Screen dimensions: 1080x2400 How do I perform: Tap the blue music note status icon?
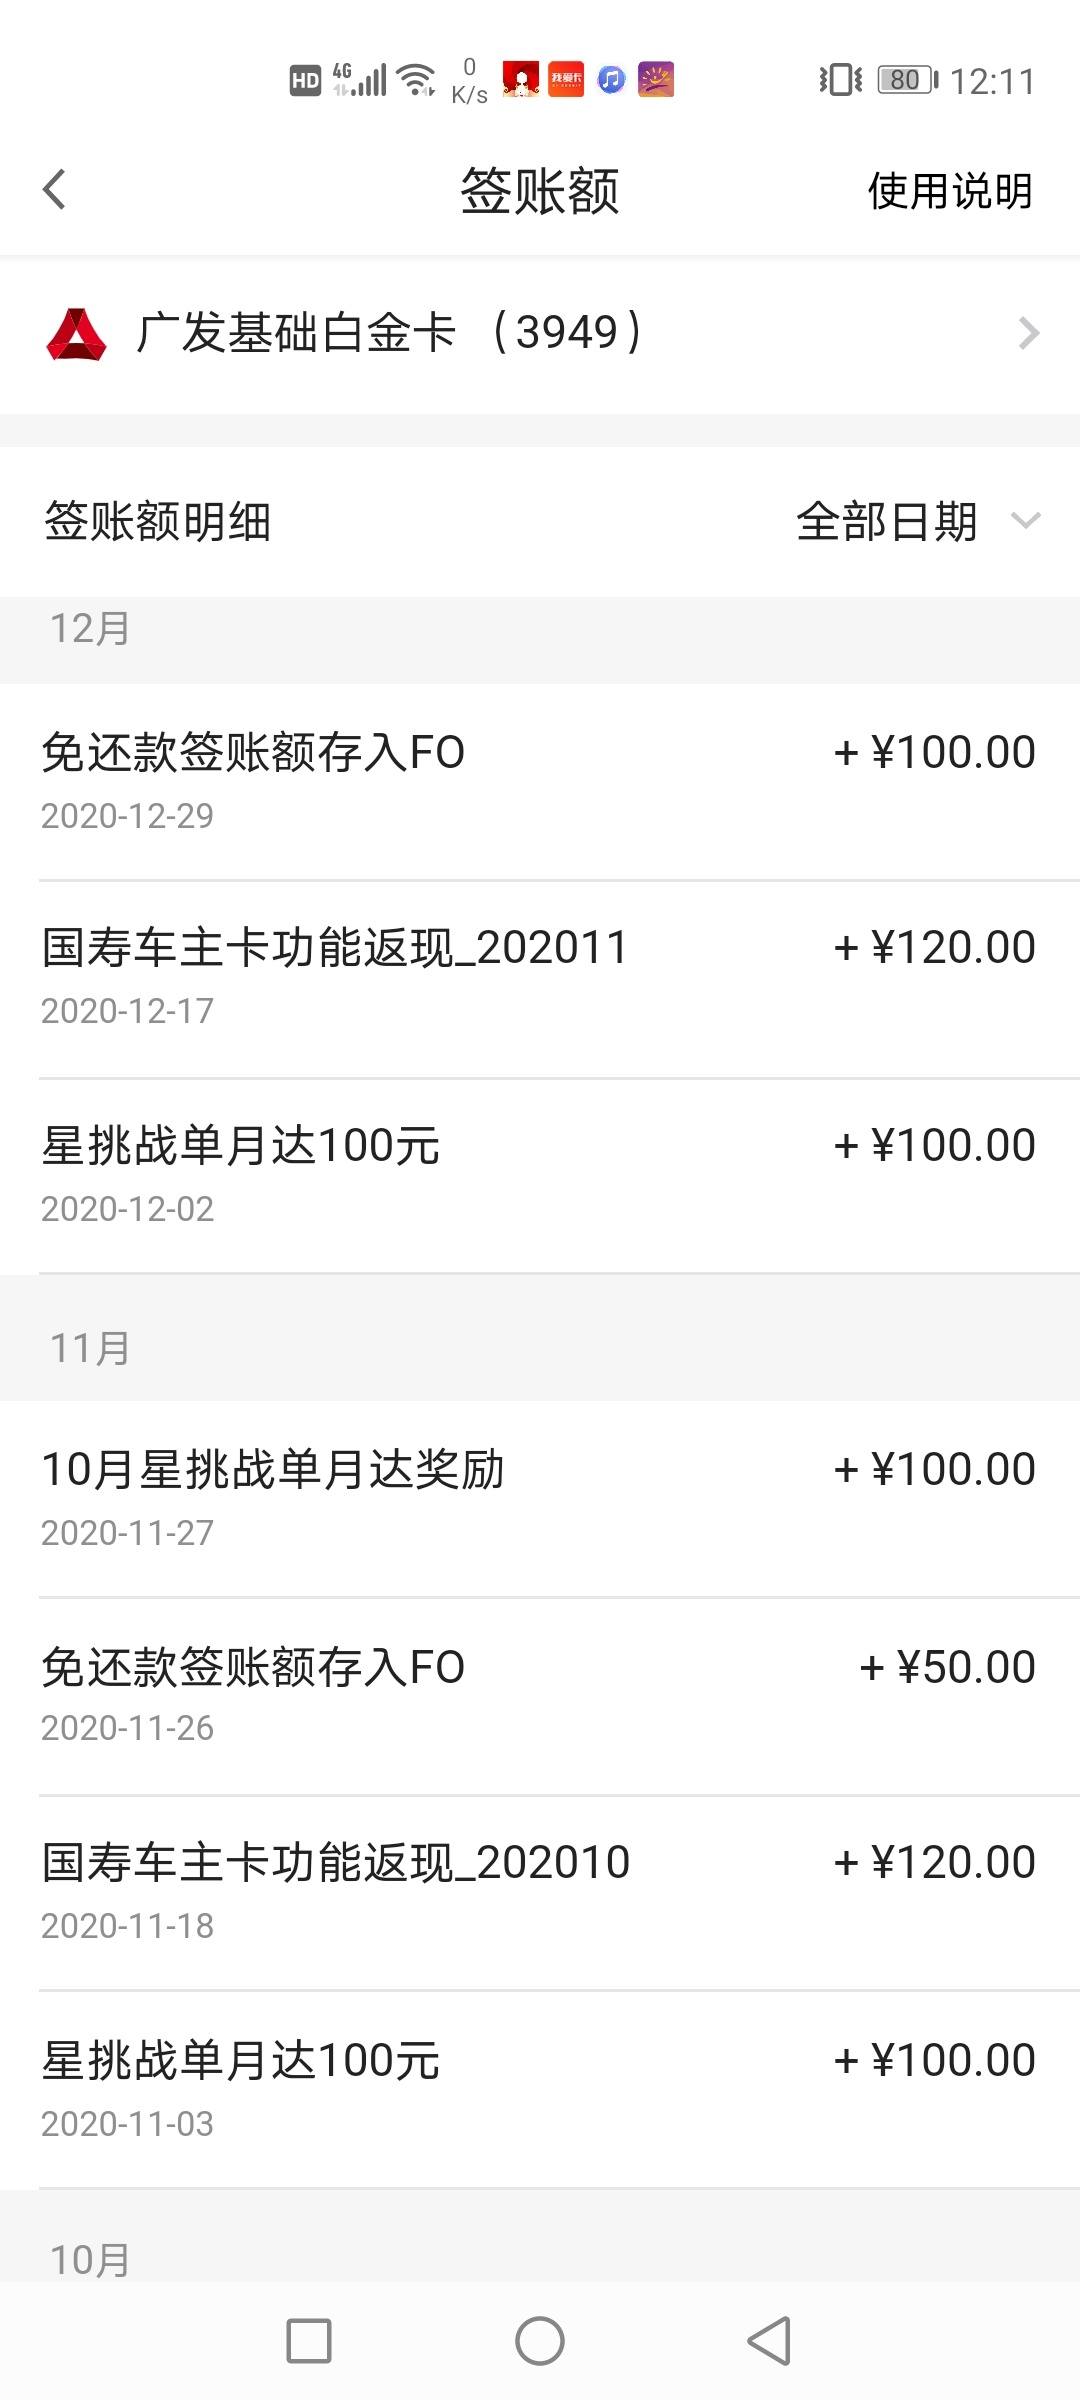611,79
